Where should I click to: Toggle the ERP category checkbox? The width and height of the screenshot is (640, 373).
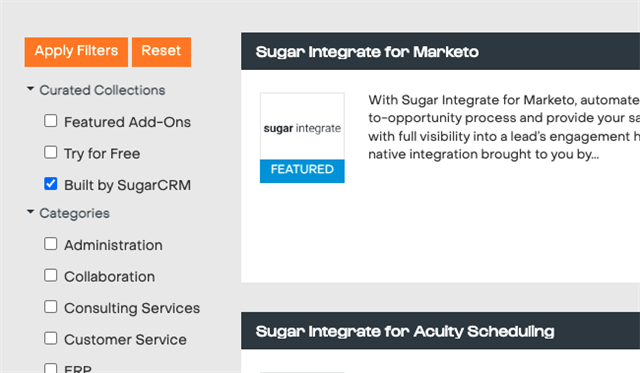pos(51,368)
